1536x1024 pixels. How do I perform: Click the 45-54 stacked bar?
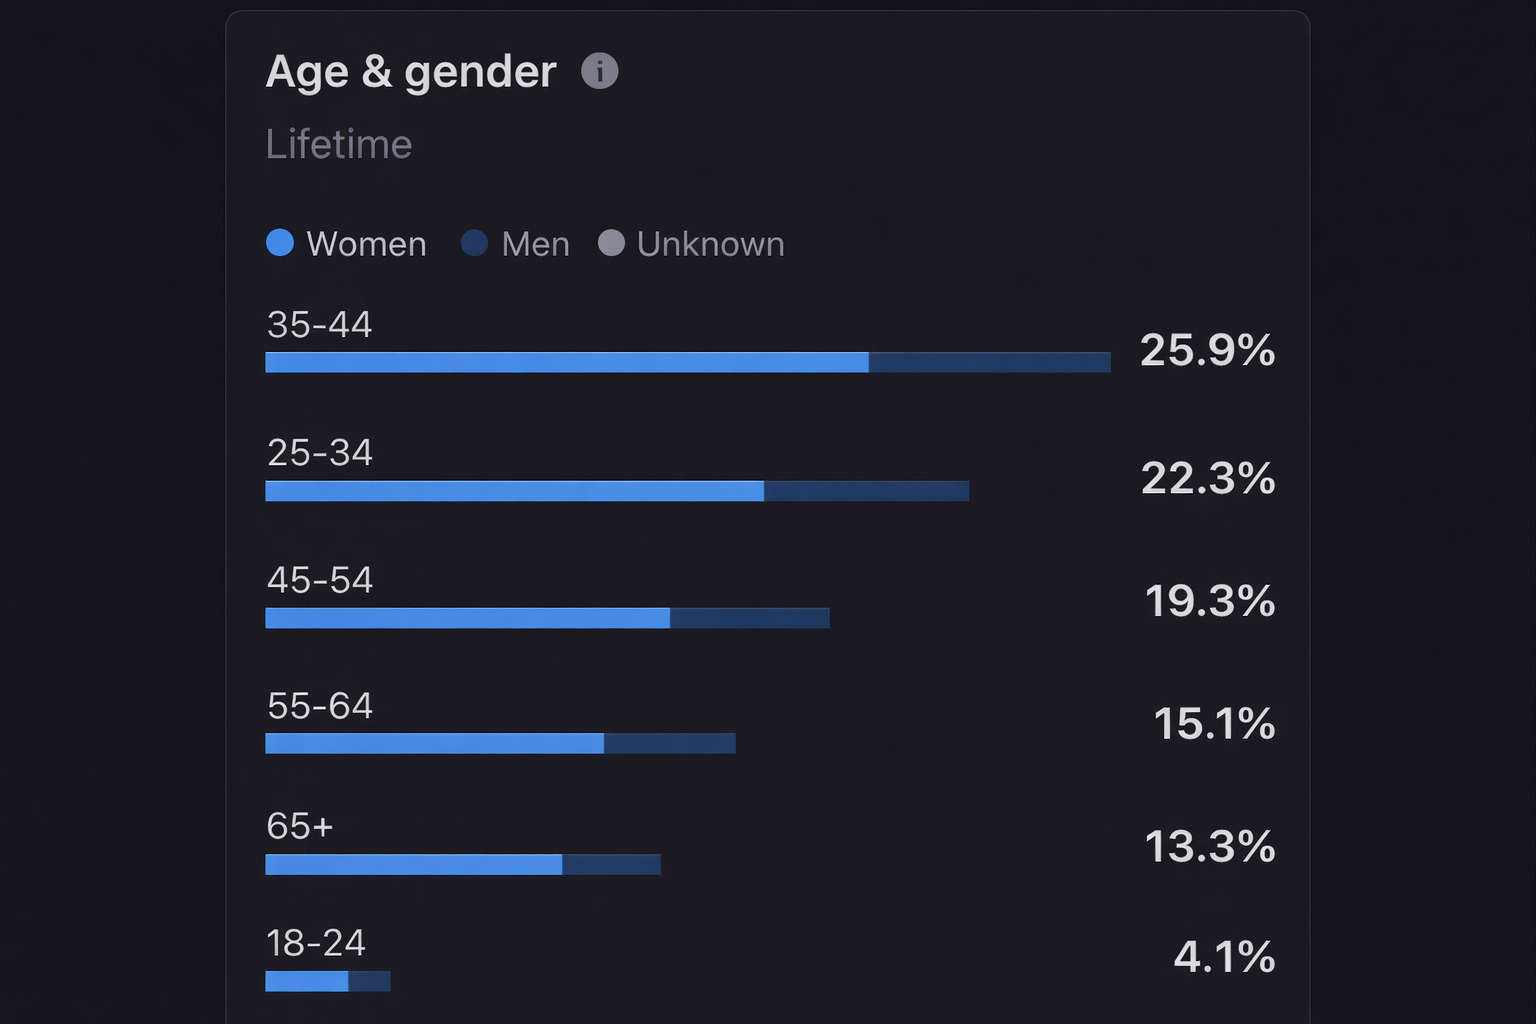pos(547,618)
